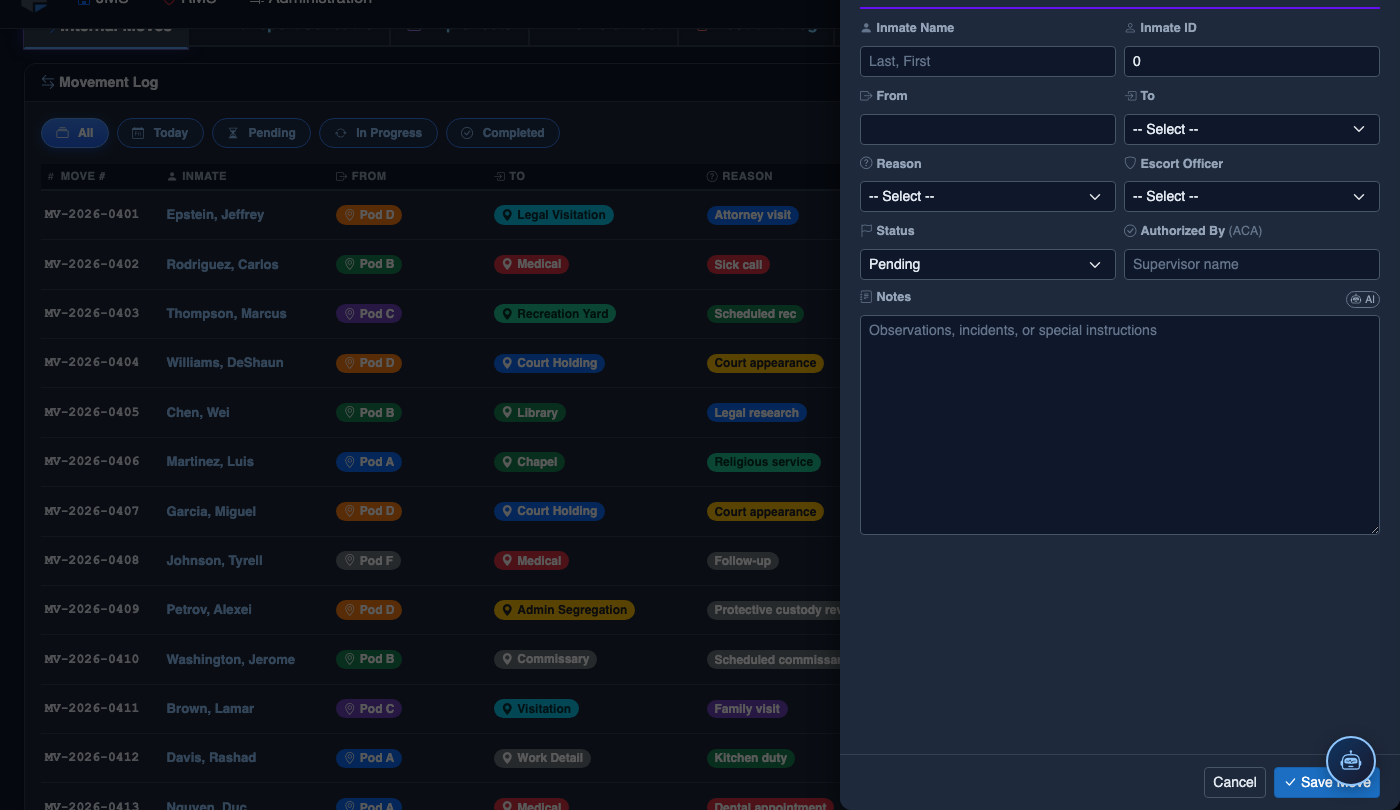1400x810 pixels.
Task: Open the Status dropdown showing Pending
Action: pyautogui.click(x=988, y=264)
